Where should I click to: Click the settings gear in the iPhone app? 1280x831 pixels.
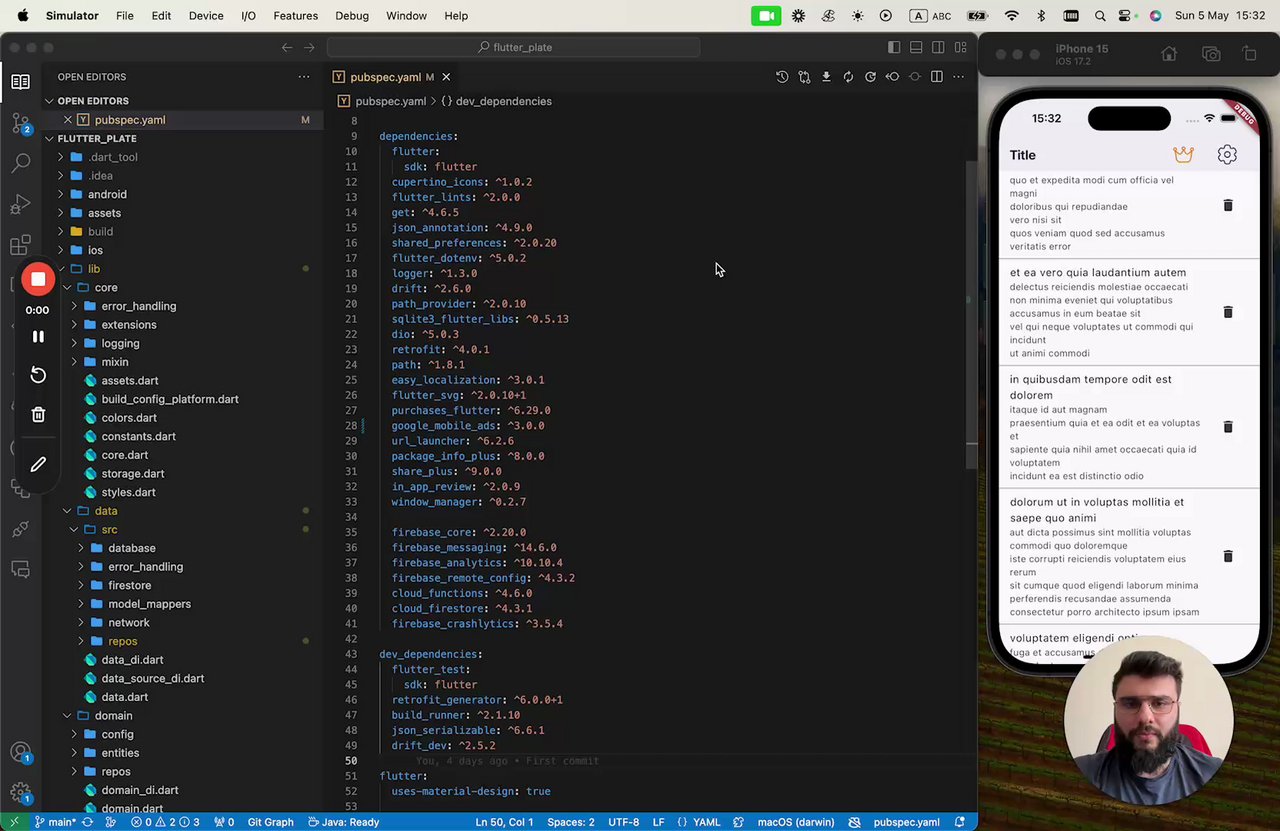1227,155
